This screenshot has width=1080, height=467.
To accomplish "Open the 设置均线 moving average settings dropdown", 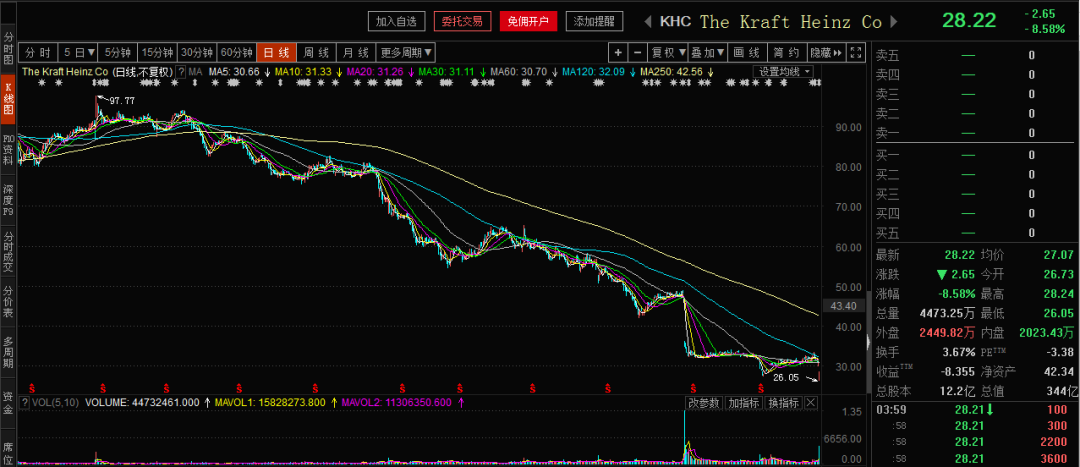I will [784, 71].
